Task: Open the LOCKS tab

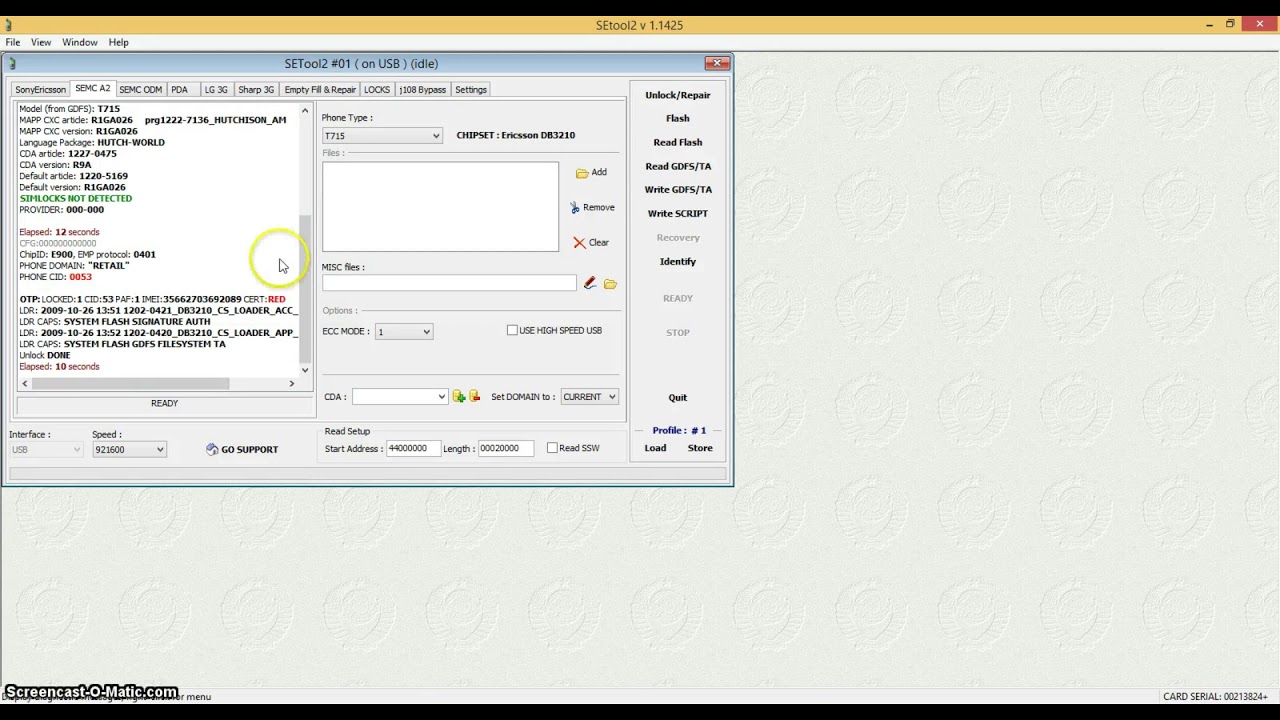Action: [377, 90]
